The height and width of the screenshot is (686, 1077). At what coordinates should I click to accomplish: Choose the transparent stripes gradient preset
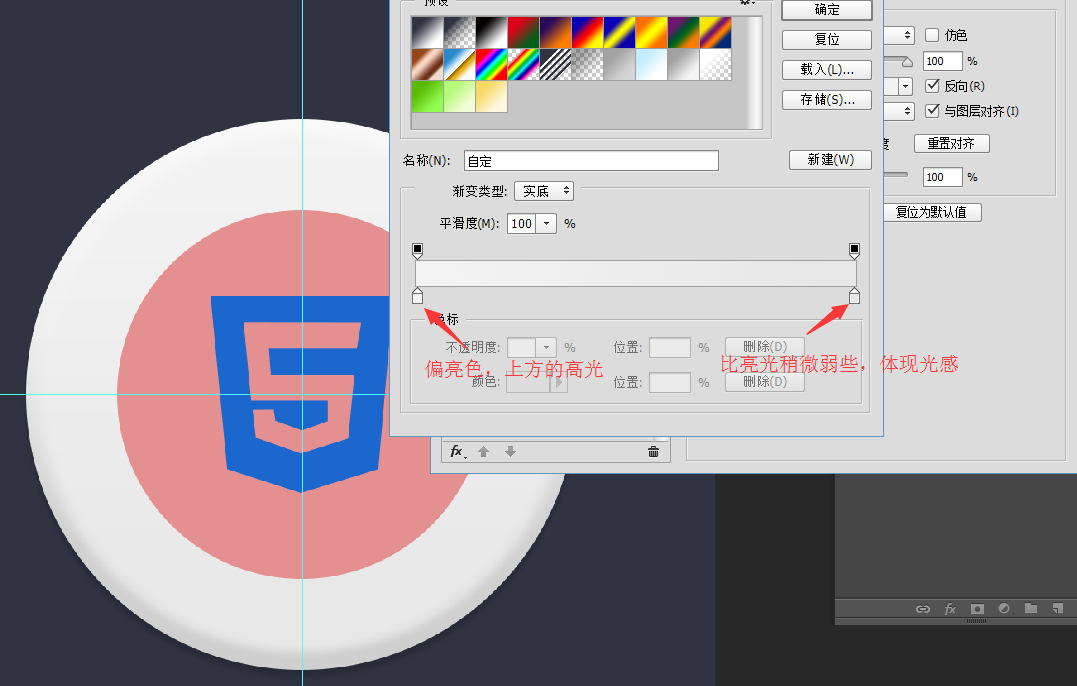[556, 65]
